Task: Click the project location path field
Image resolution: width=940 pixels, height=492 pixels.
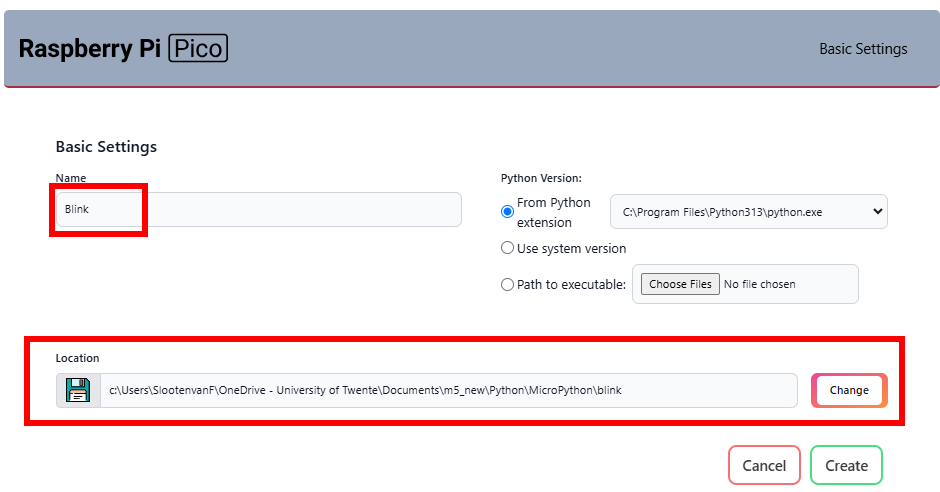Action: [x=448, y=390]
